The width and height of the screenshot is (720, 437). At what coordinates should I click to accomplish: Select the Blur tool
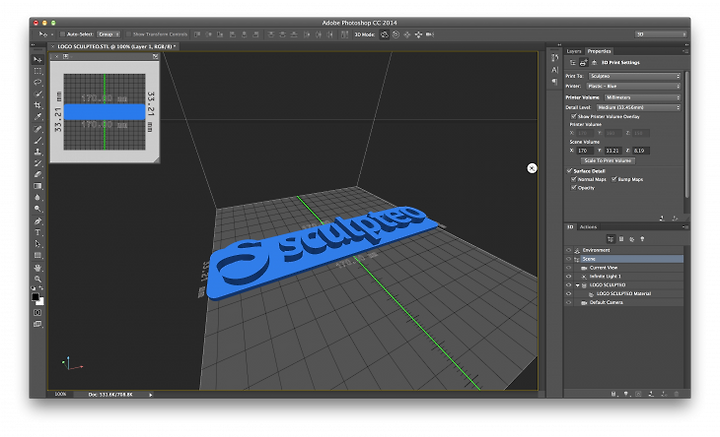point(38,198)
